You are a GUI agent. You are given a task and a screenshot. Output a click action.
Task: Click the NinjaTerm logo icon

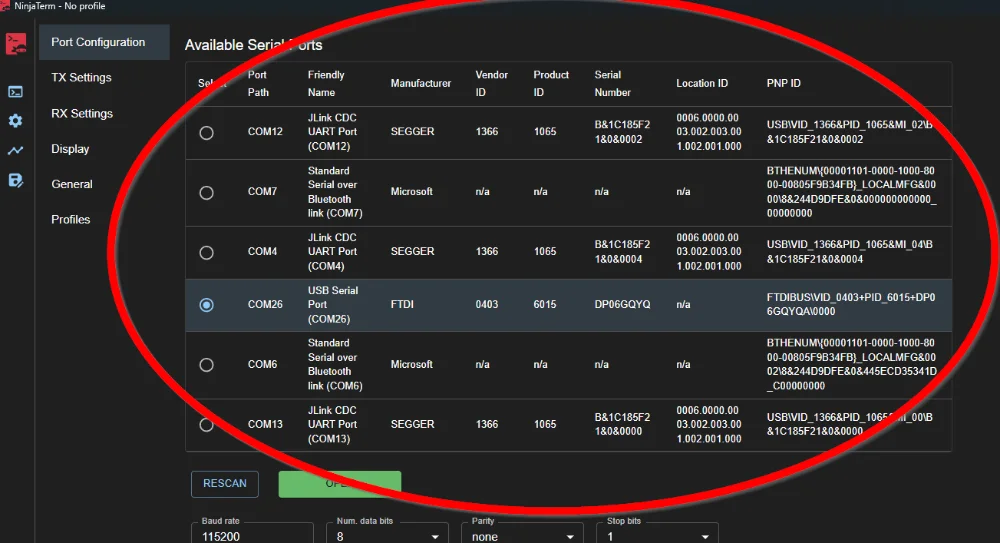(15, 44)
